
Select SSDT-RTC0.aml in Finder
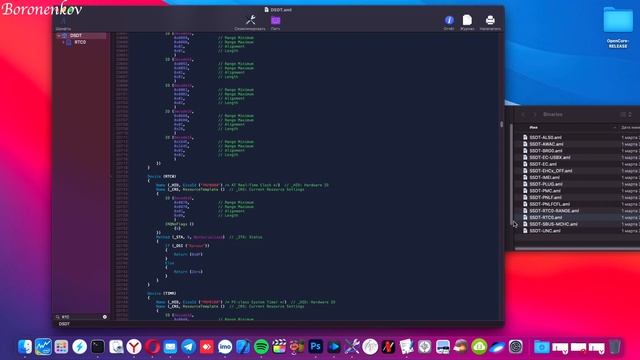(x=546, y=218)
